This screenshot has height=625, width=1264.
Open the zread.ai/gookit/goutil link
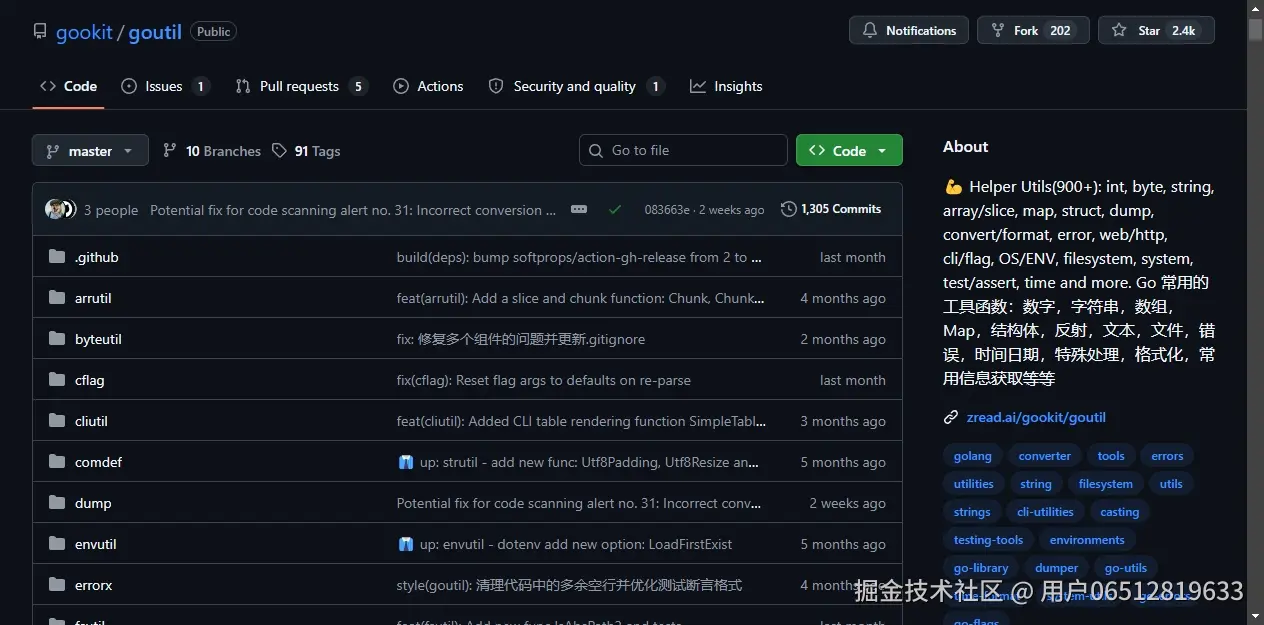pyautogui.click(x=1036, y=417)
